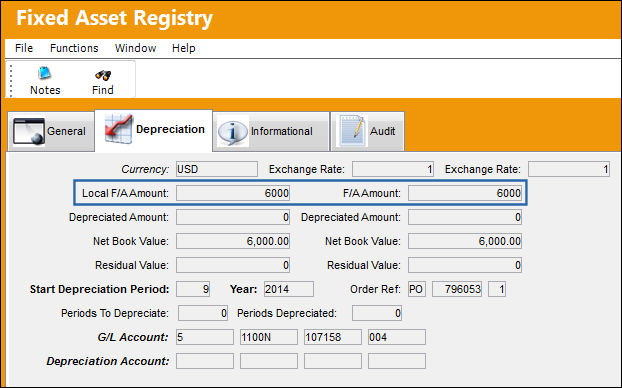Click the General tab window icon

pos(29,132)
